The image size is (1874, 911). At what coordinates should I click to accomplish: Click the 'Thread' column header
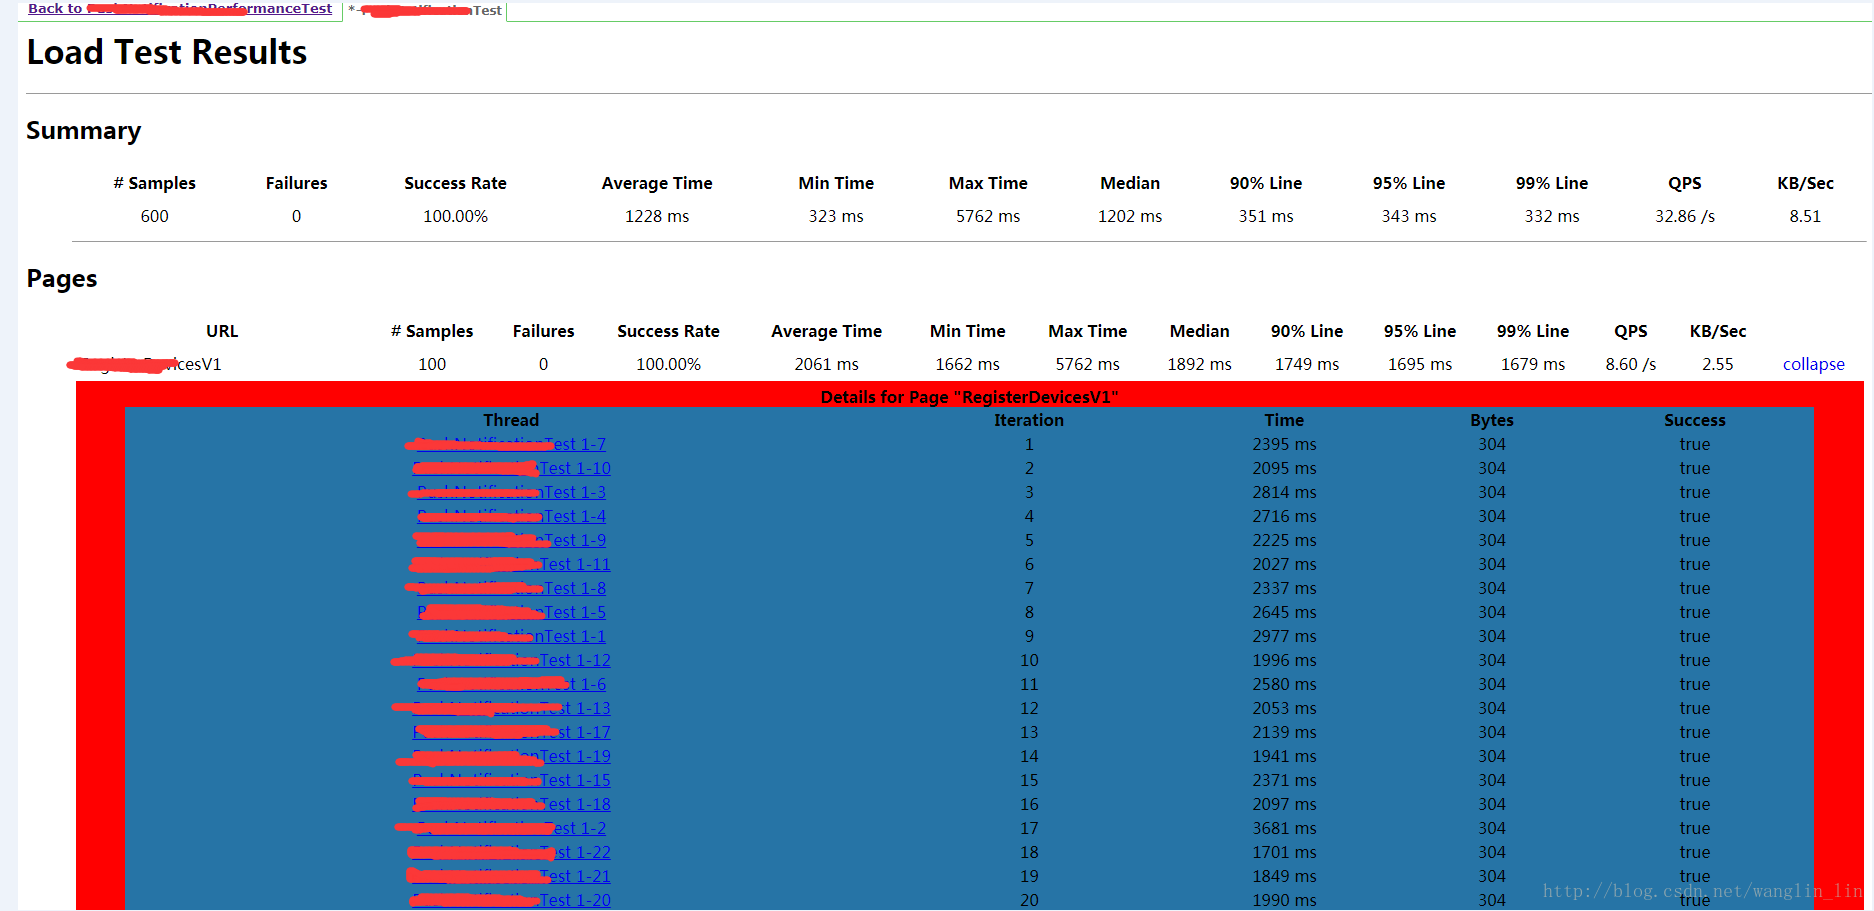(x=511, y=420)
